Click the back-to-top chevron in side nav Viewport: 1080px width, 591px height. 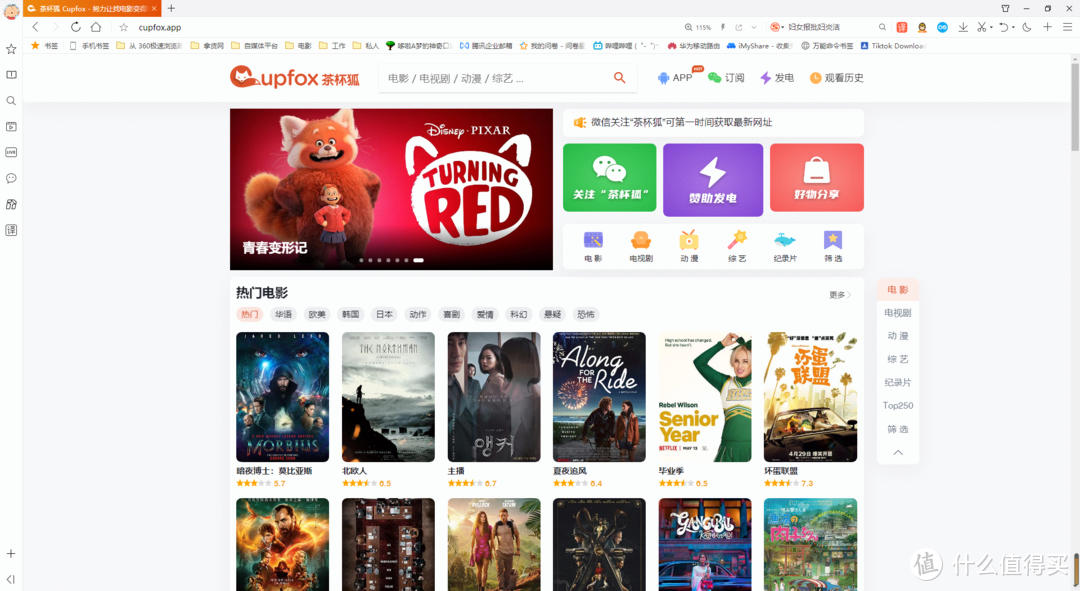(x=897, y=453)
